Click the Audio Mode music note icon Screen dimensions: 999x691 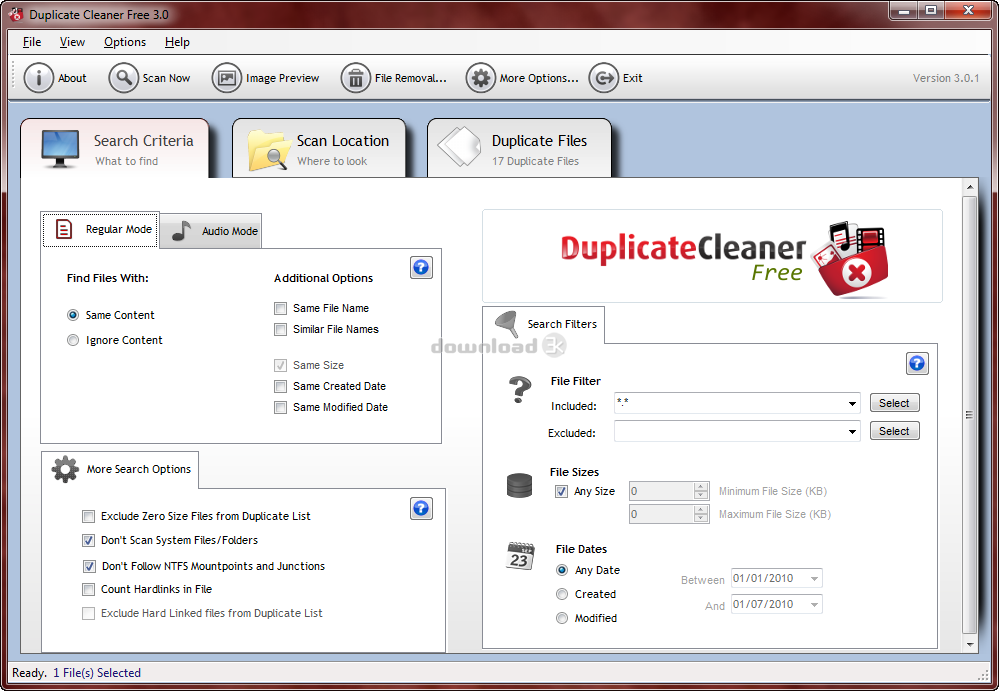(x=182, y=231)
